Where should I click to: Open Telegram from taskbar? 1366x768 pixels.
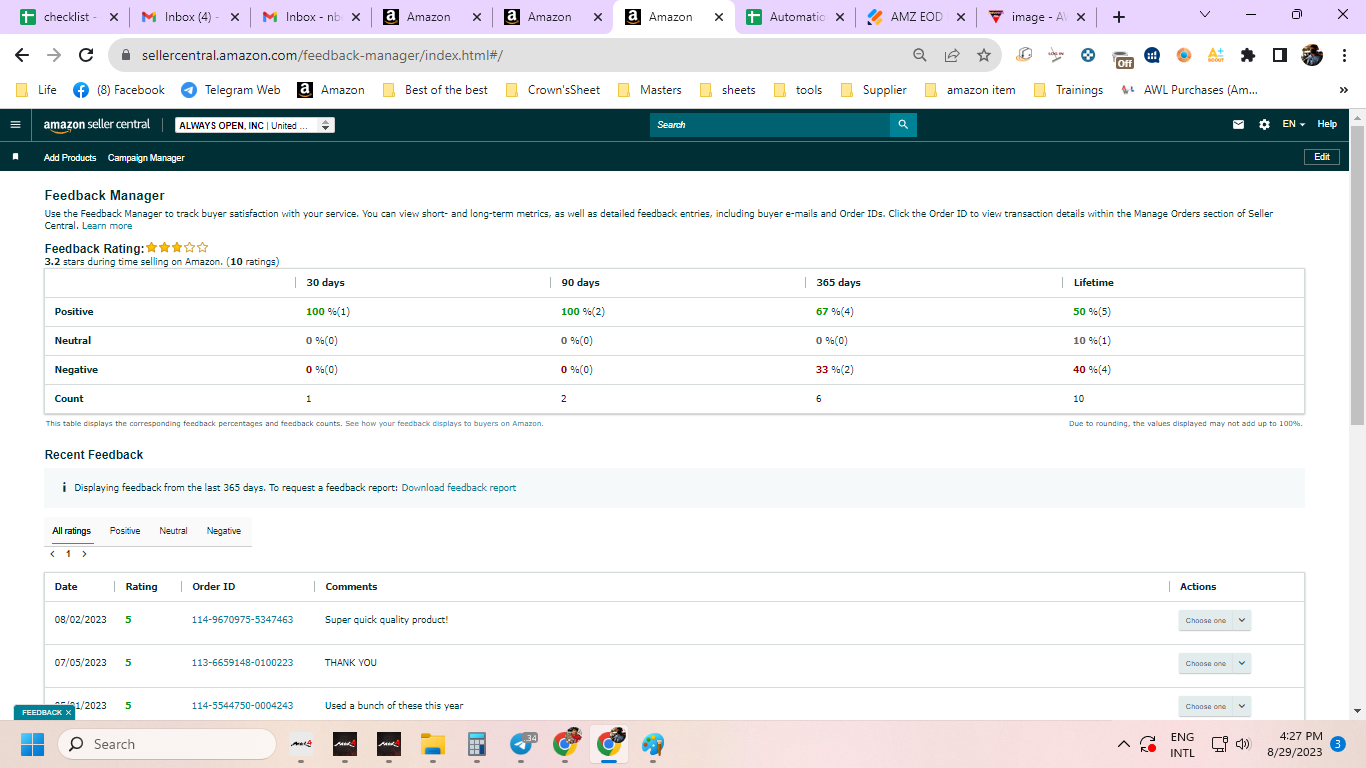[521, 744]
